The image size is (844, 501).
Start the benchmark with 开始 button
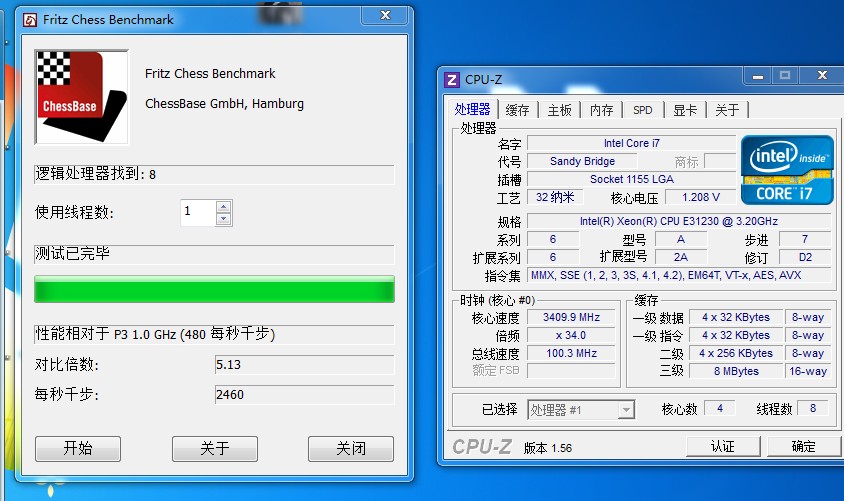(x=78, y=448)
